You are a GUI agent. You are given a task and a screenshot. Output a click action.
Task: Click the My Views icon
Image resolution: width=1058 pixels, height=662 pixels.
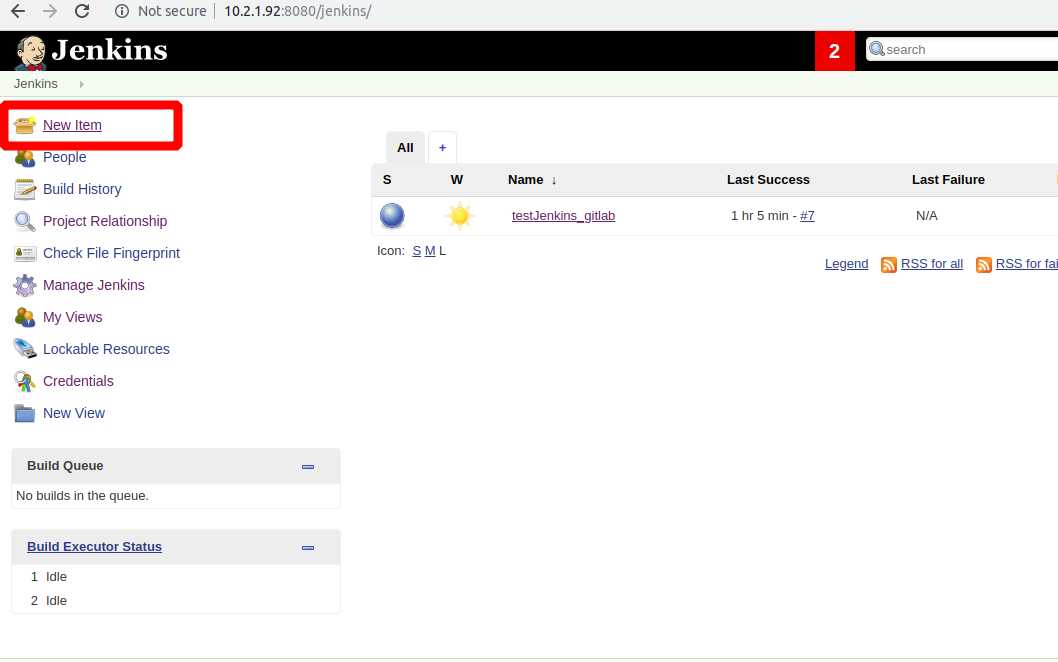[25, 317]
